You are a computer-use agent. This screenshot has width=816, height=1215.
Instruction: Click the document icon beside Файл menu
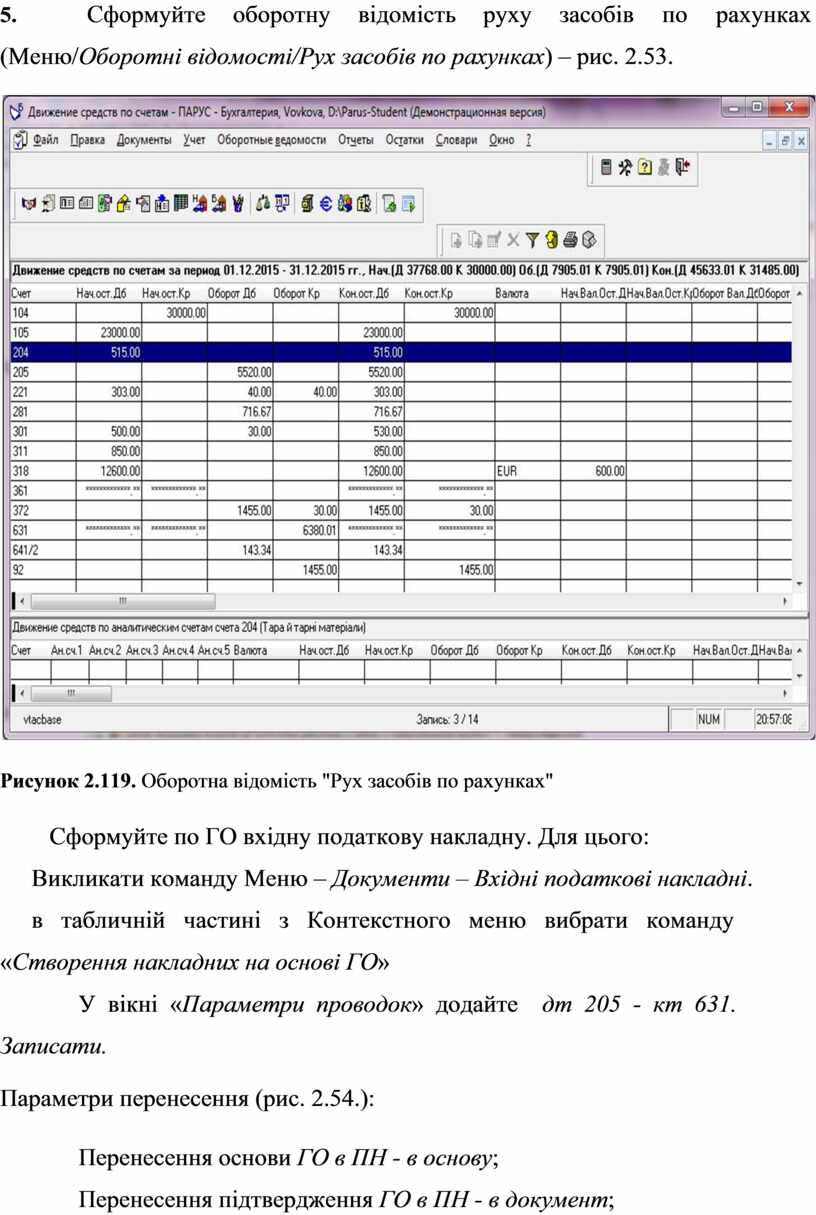(19, 140)
